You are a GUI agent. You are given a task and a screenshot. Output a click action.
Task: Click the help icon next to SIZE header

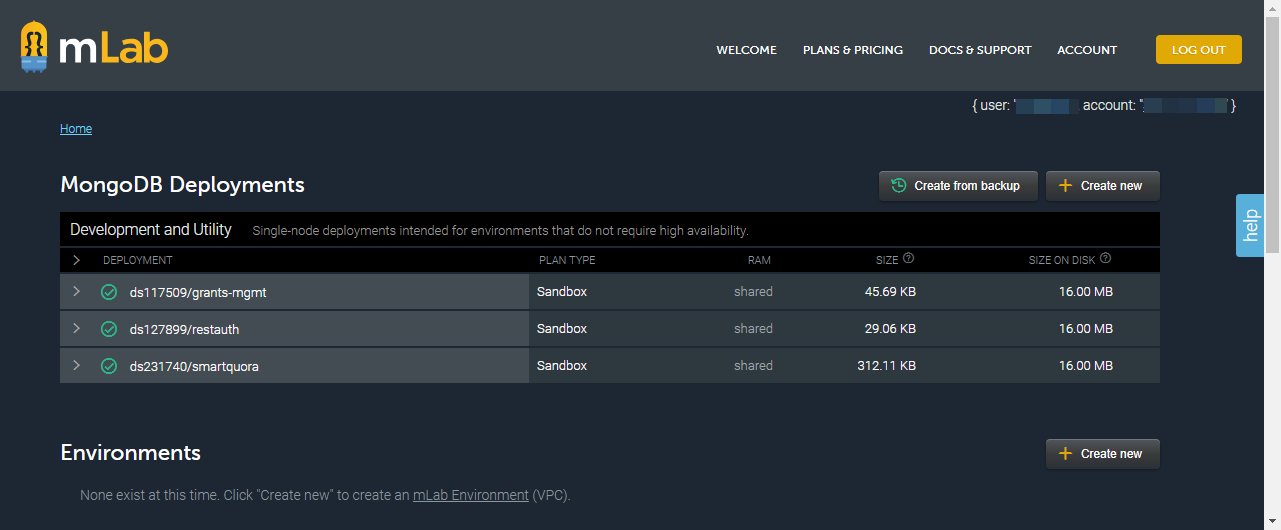pos(908,259)
